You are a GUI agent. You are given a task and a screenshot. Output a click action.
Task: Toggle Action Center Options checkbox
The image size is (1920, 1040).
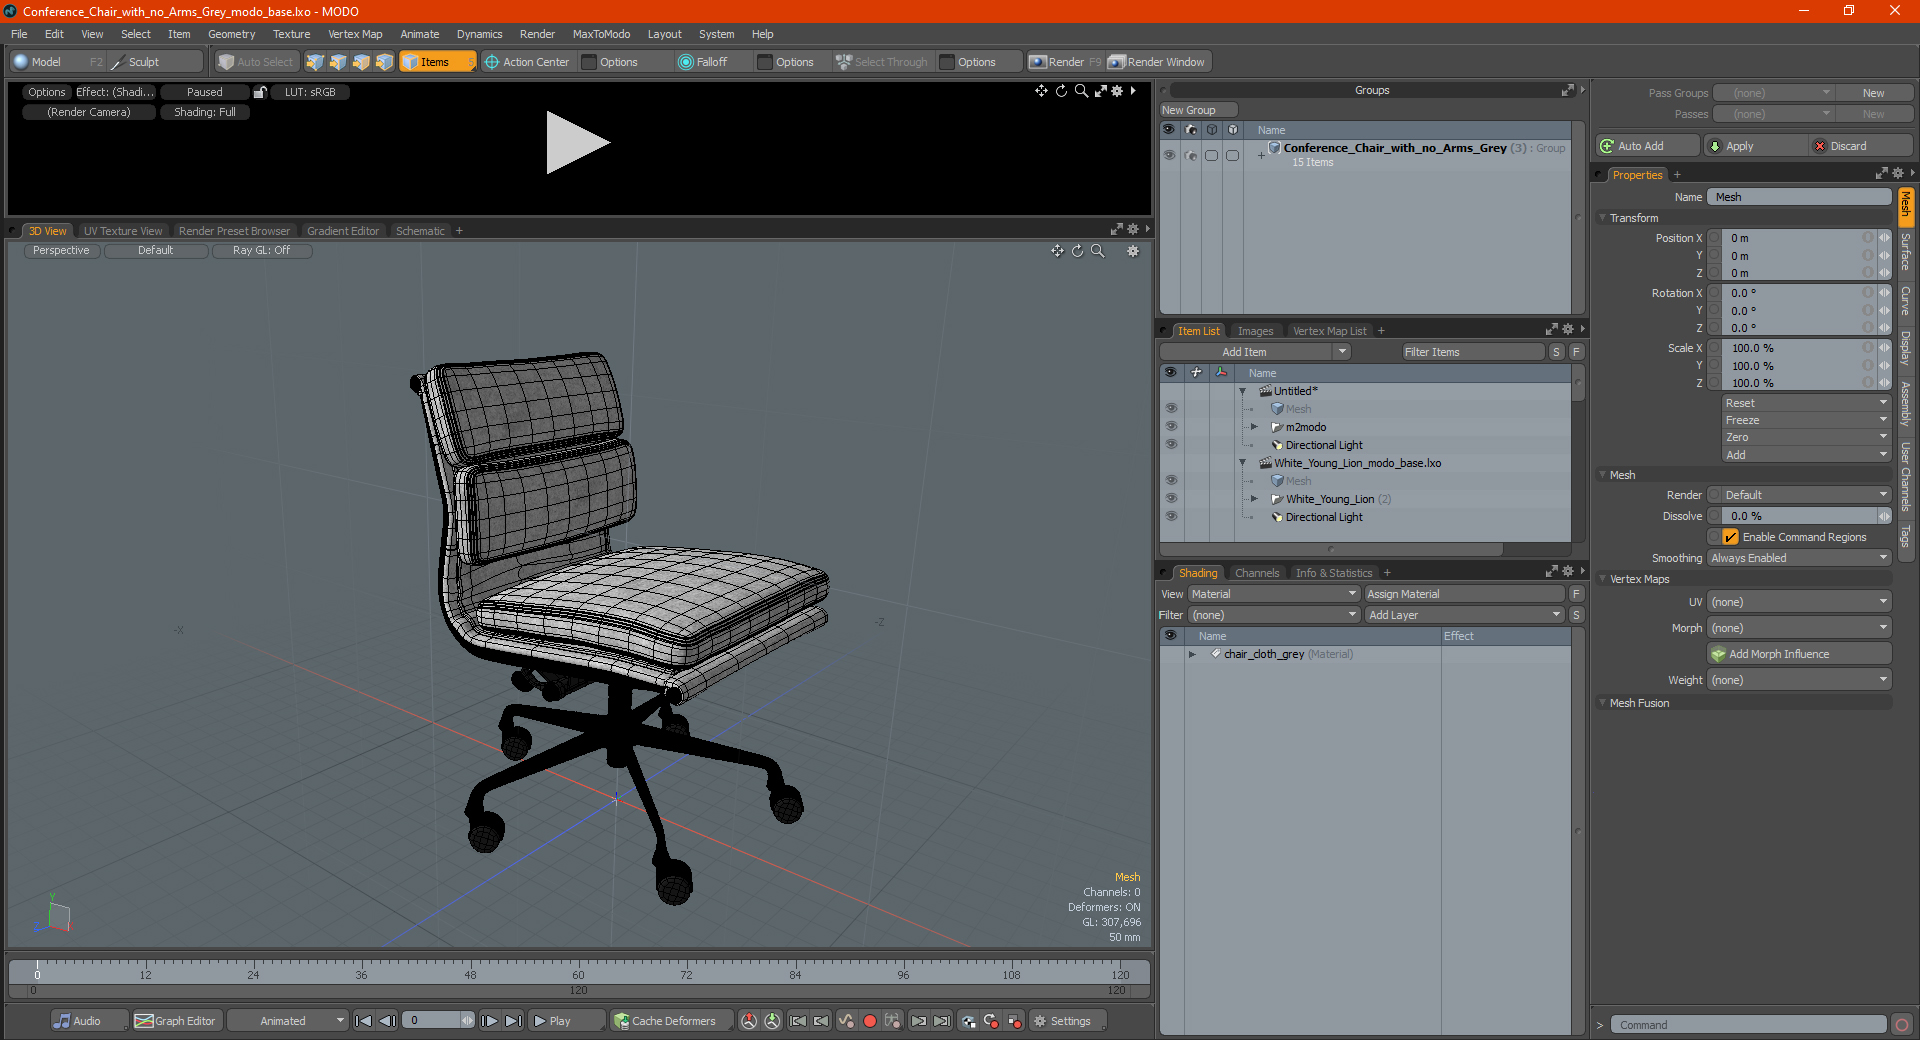click(x=590, y=62)
